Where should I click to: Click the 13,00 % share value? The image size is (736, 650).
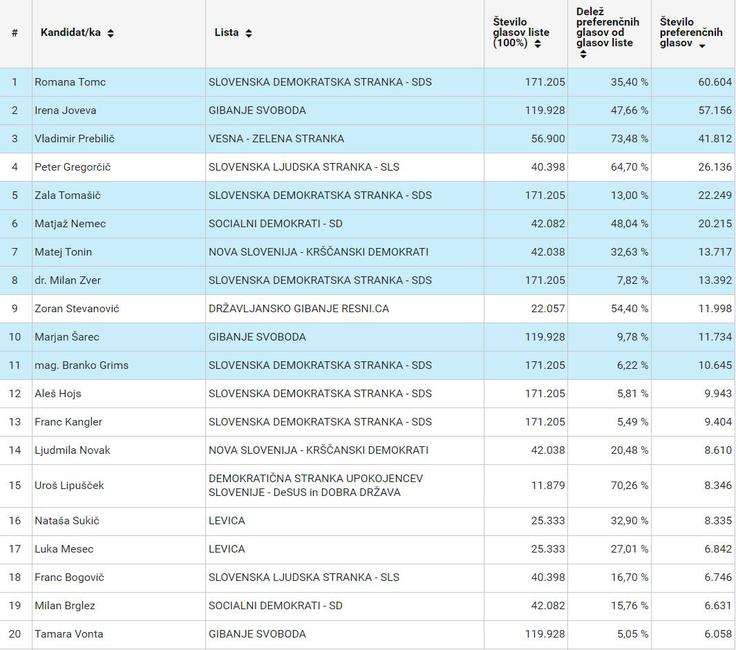629,195
